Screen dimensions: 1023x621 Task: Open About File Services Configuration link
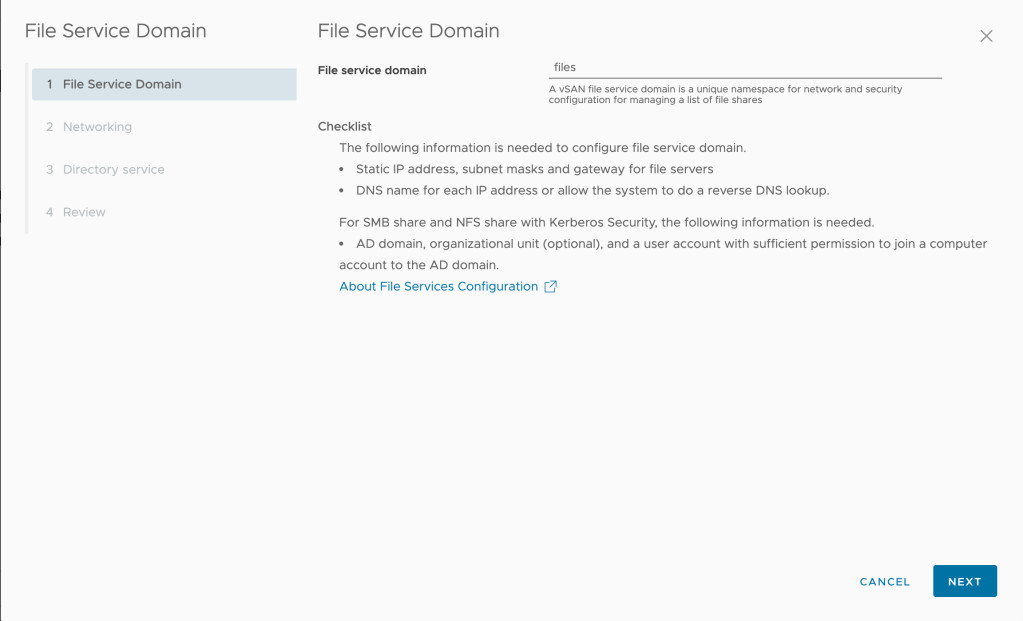click(x=438, y=286)
